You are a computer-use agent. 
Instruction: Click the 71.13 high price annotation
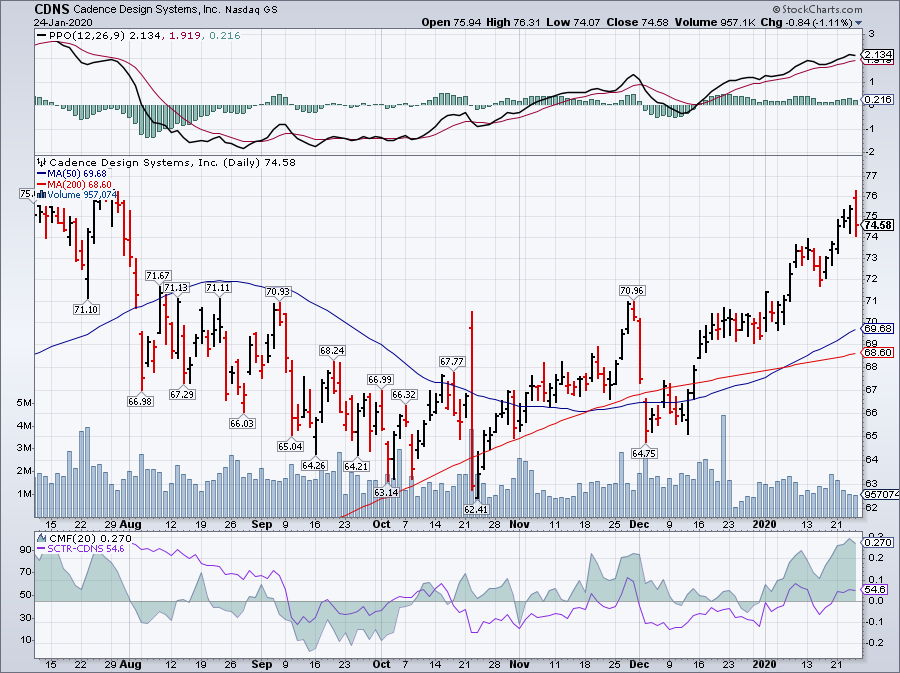pyautogui.click(x=176, y=287)
